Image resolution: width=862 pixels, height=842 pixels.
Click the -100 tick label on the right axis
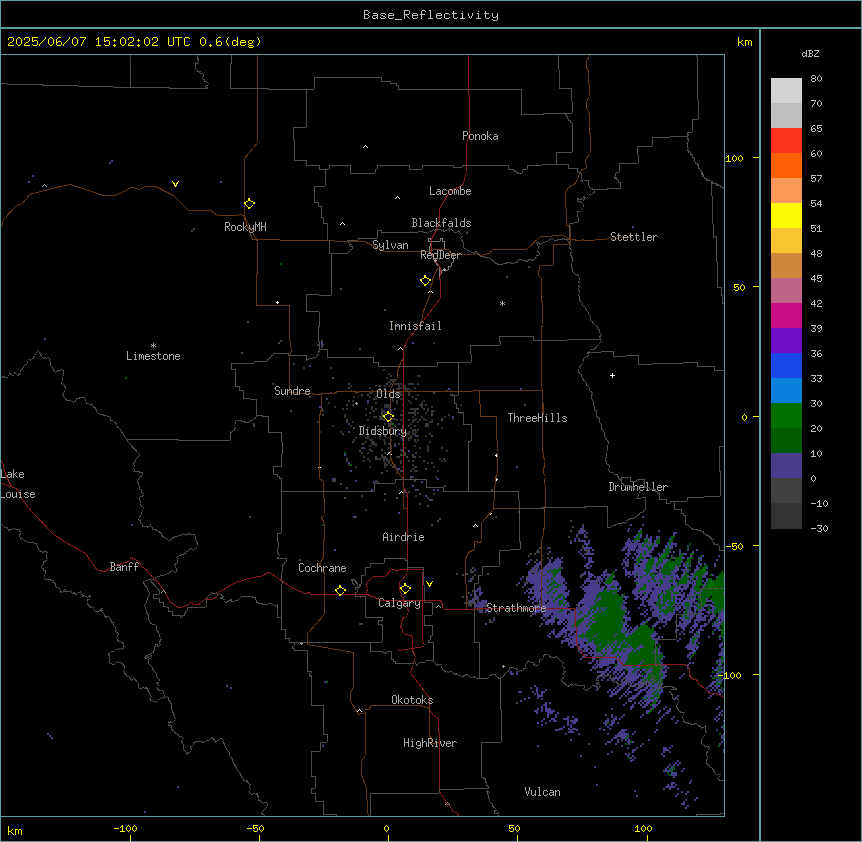click(730, 675)
